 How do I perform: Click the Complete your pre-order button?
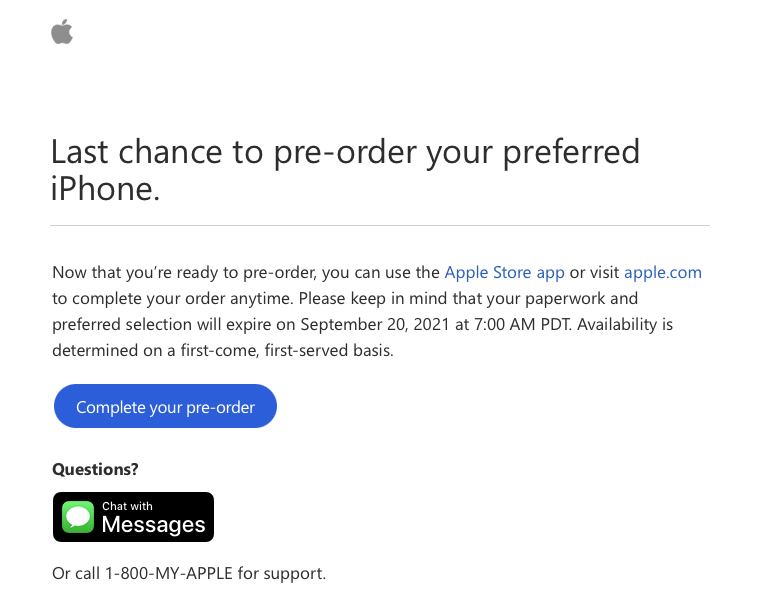coord(165,406)
